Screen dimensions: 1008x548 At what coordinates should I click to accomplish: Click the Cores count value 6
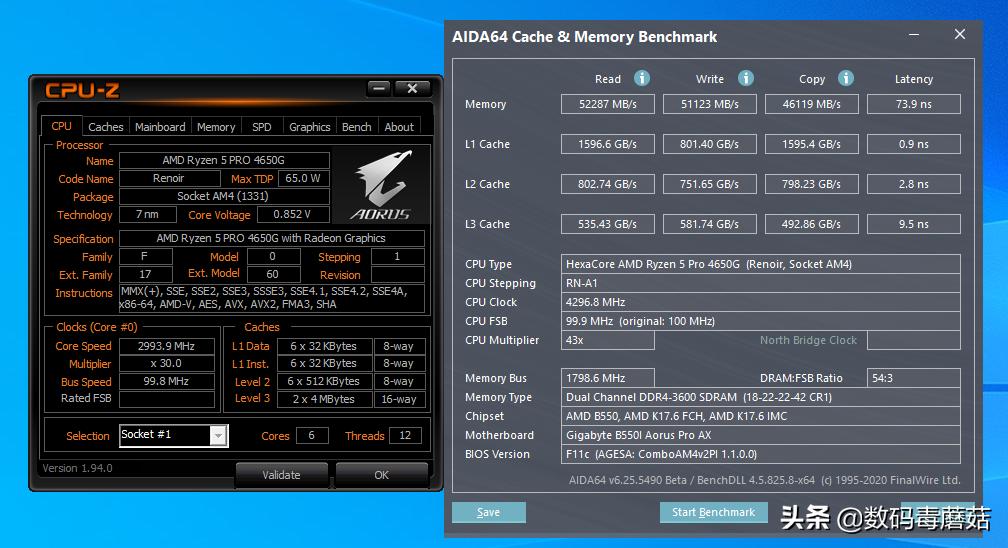(x=312, y=435)
